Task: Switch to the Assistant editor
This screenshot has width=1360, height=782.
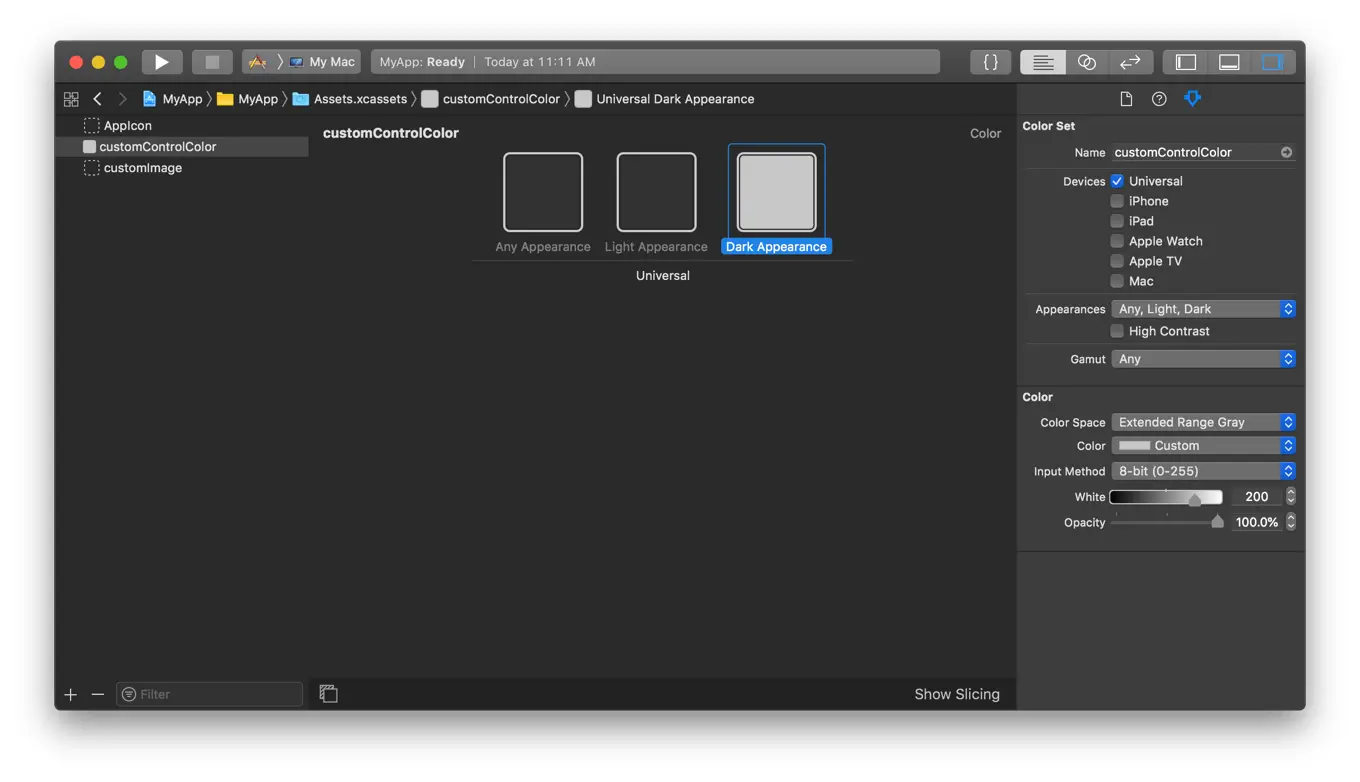Action: click(x=1087, y=62)
